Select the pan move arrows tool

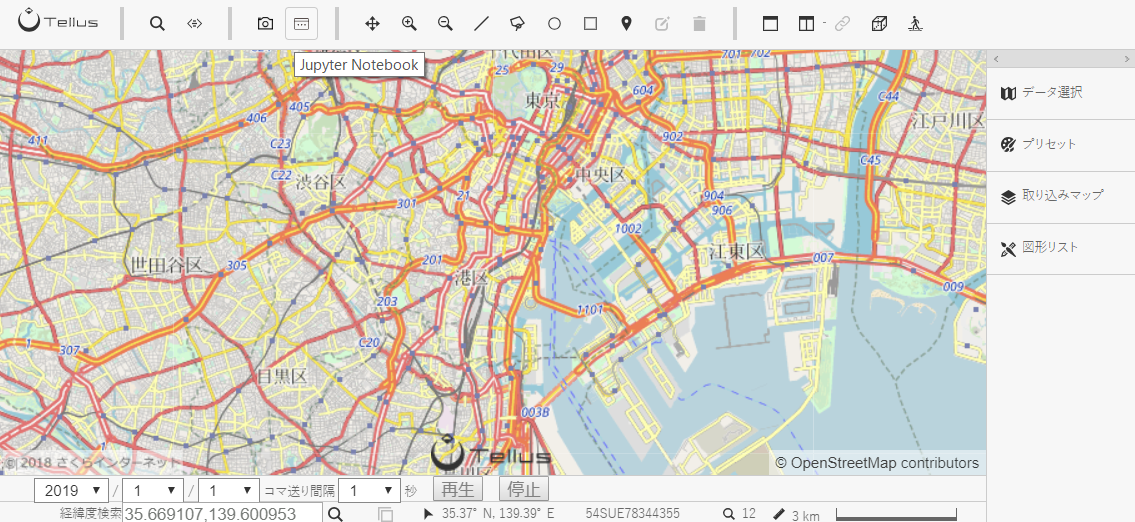[372, 23]
